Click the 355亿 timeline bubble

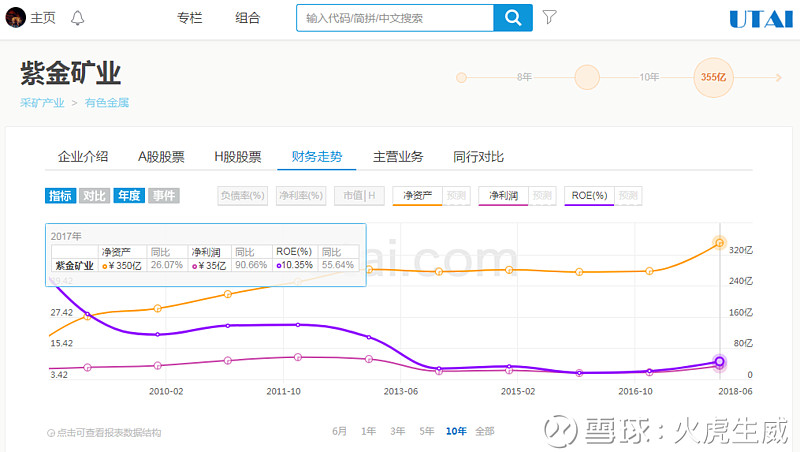tap(713, 78)
